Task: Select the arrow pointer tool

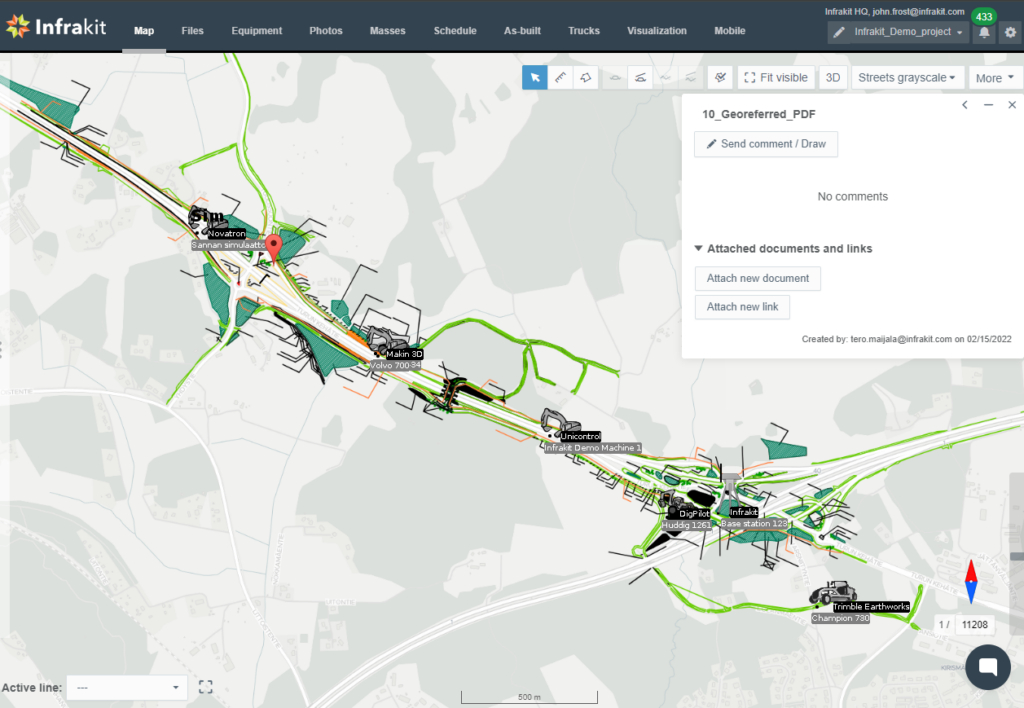Action: [535, 78]
